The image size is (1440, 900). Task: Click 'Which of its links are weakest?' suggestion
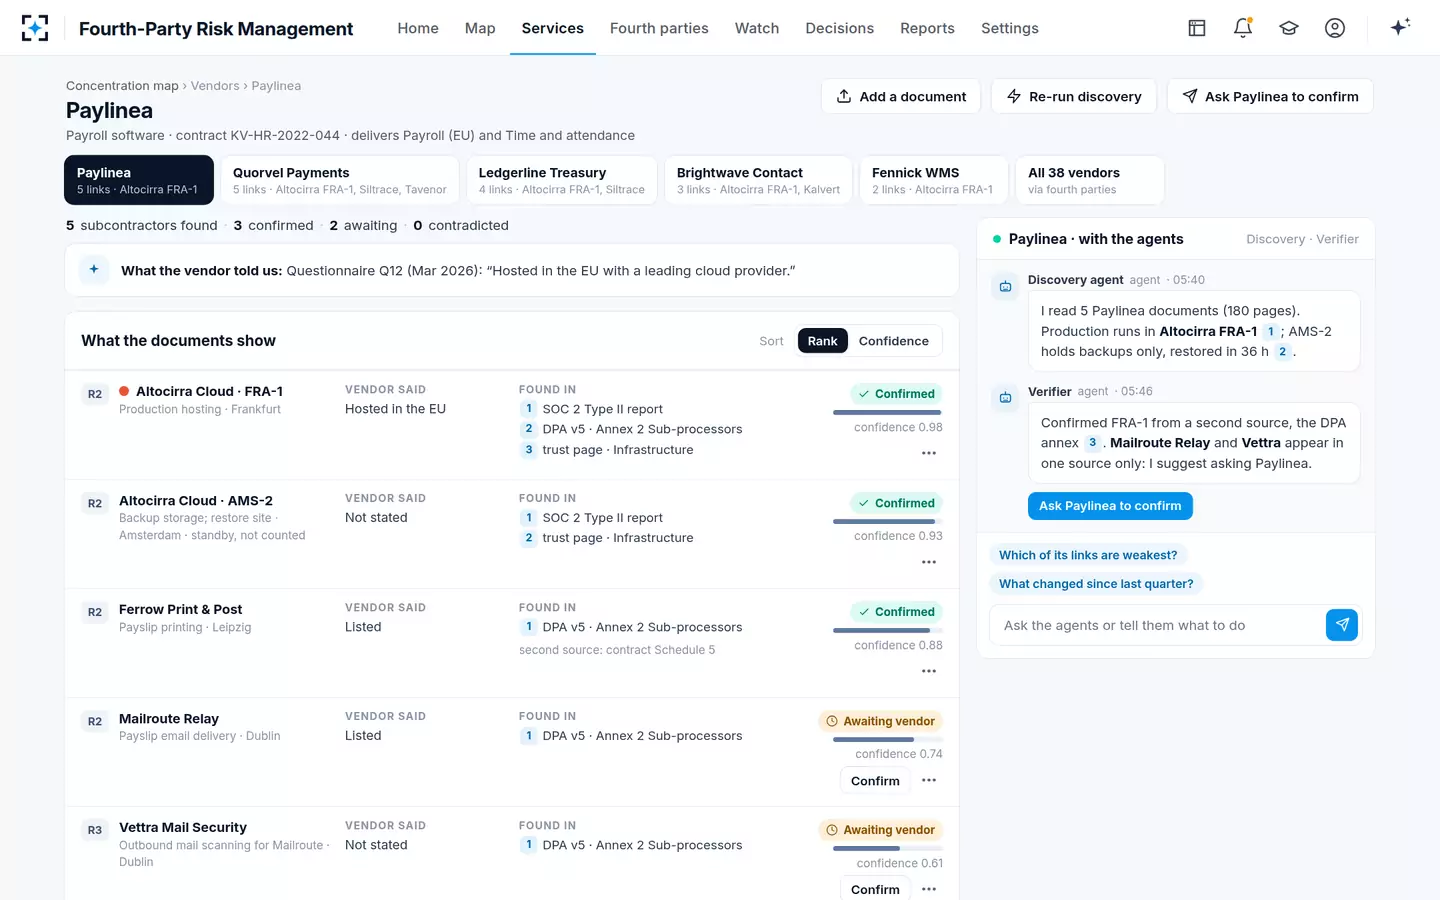[x=1088, y=555]
